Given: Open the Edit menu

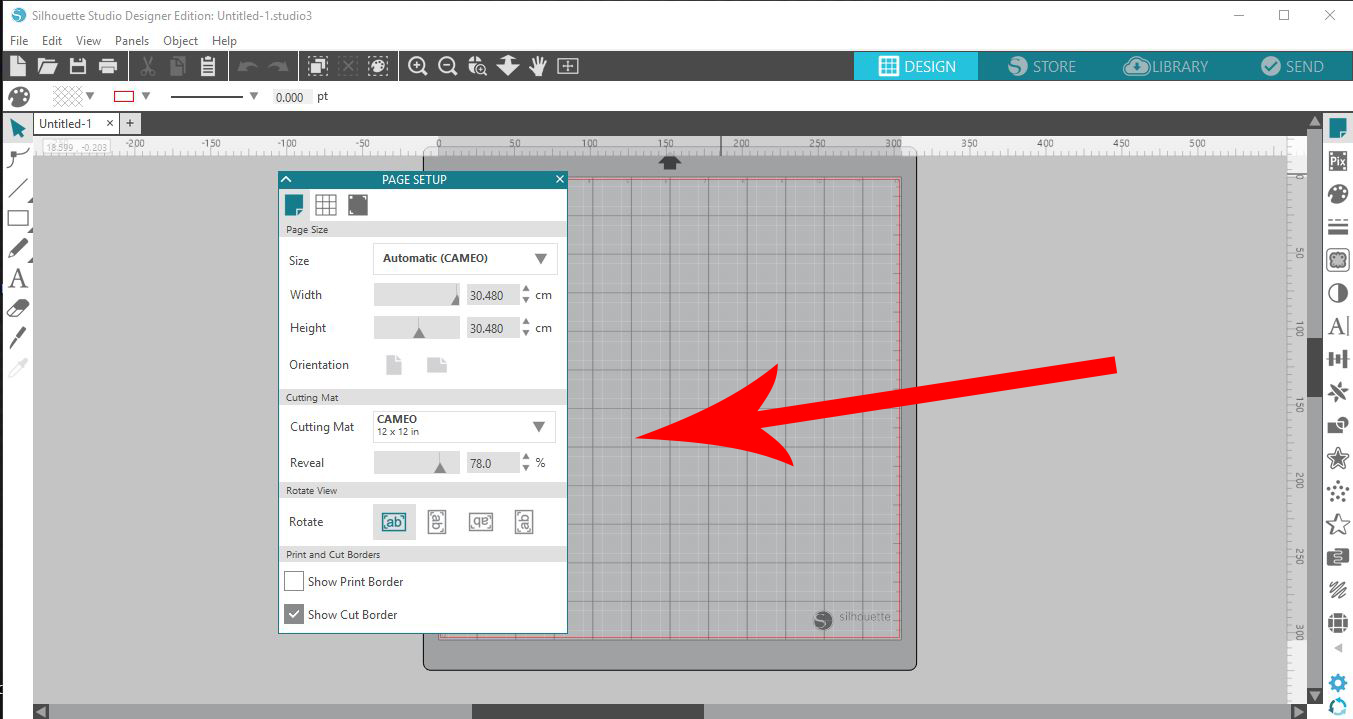Looking at the screenshot, I should (x=52, y=41).
